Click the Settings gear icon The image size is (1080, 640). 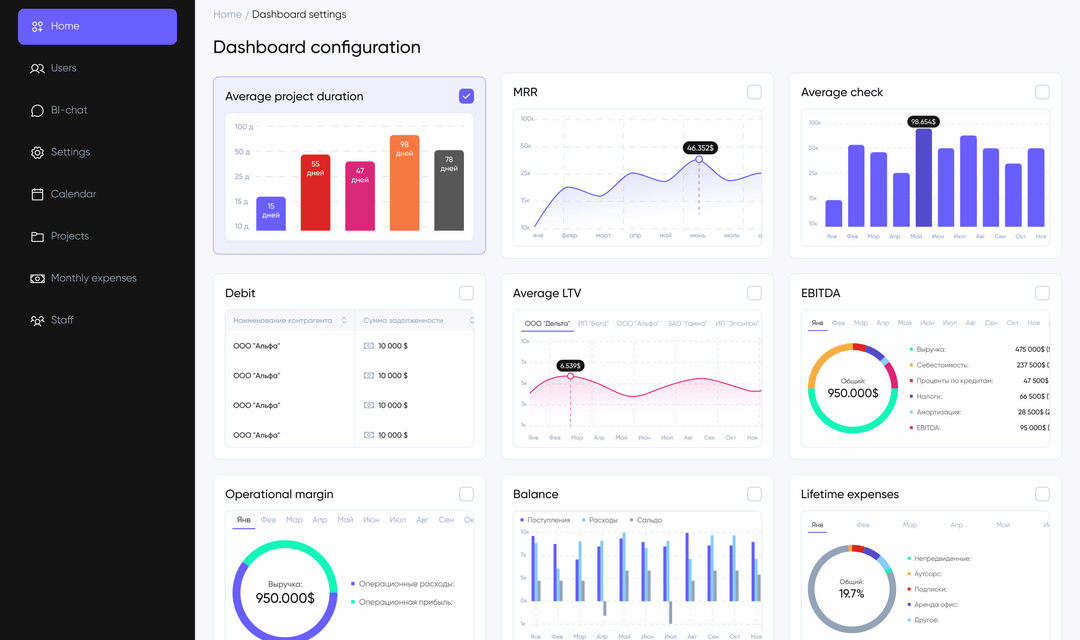[37, 153]
